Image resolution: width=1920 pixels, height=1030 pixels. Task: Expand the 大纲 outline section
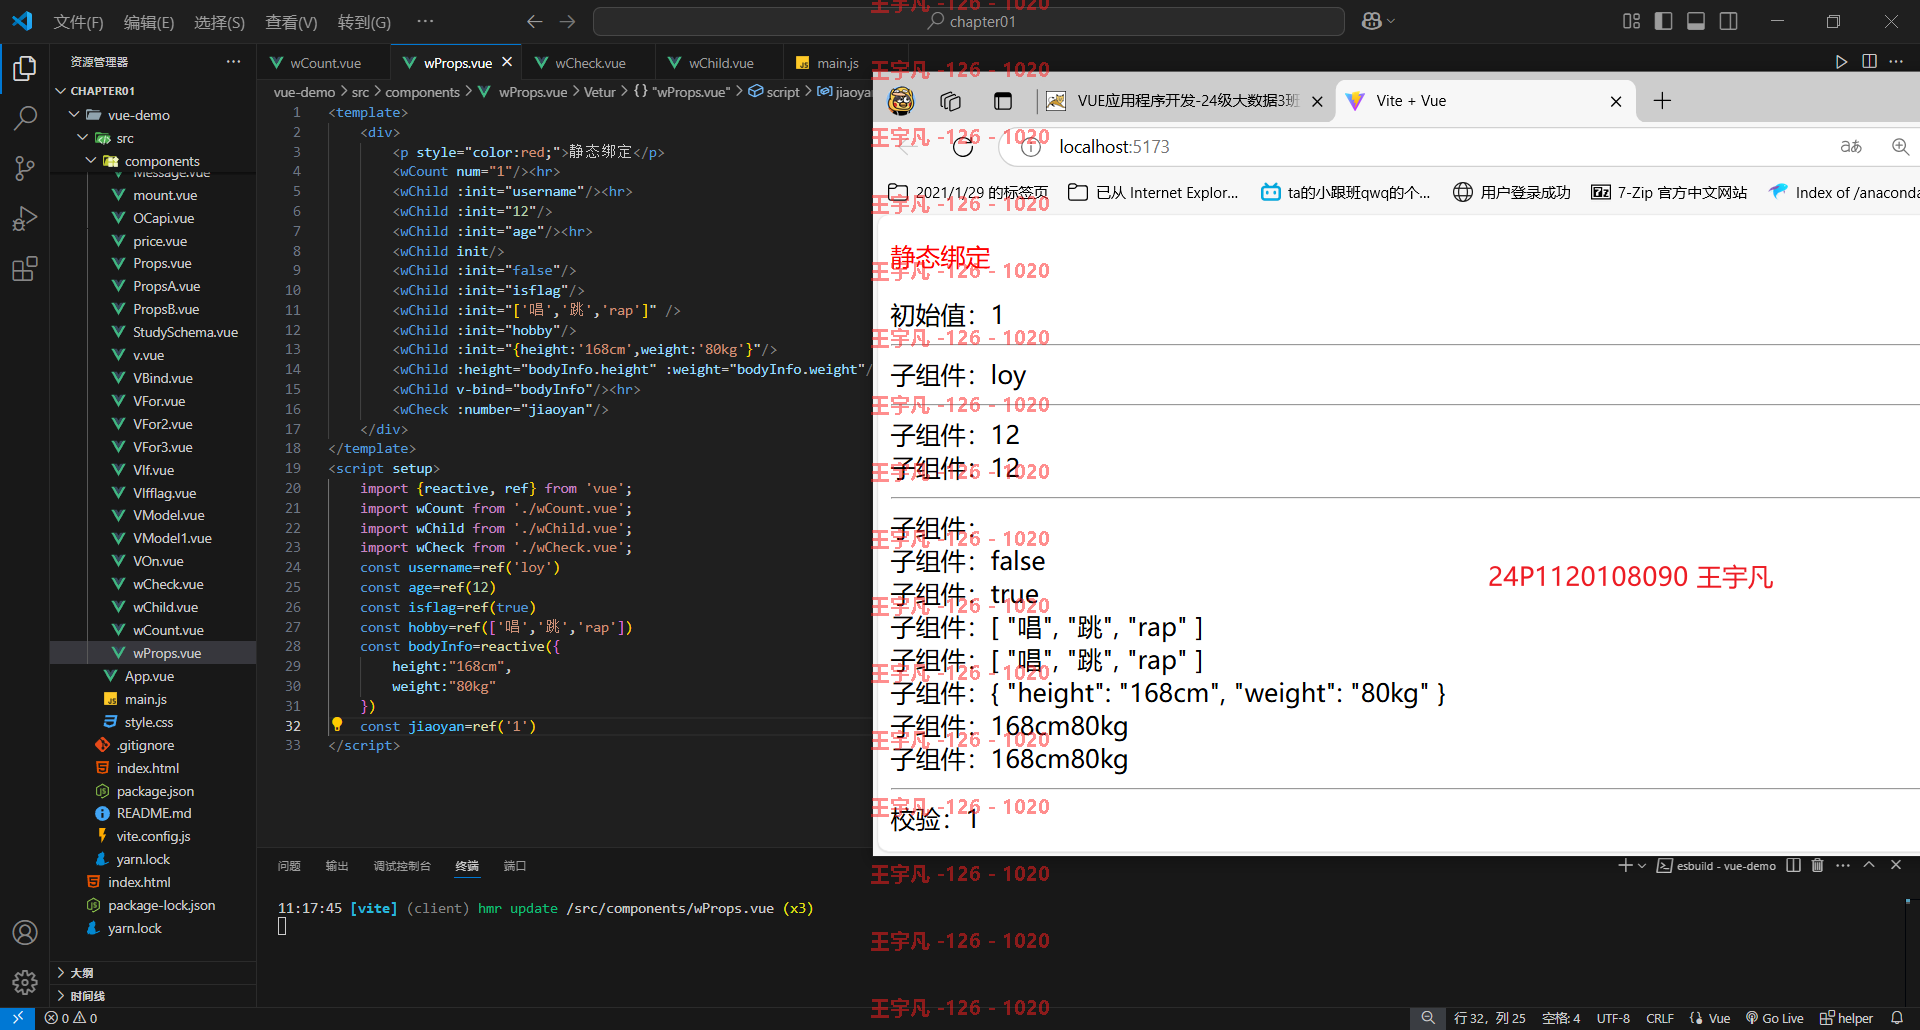pos(81,973)
